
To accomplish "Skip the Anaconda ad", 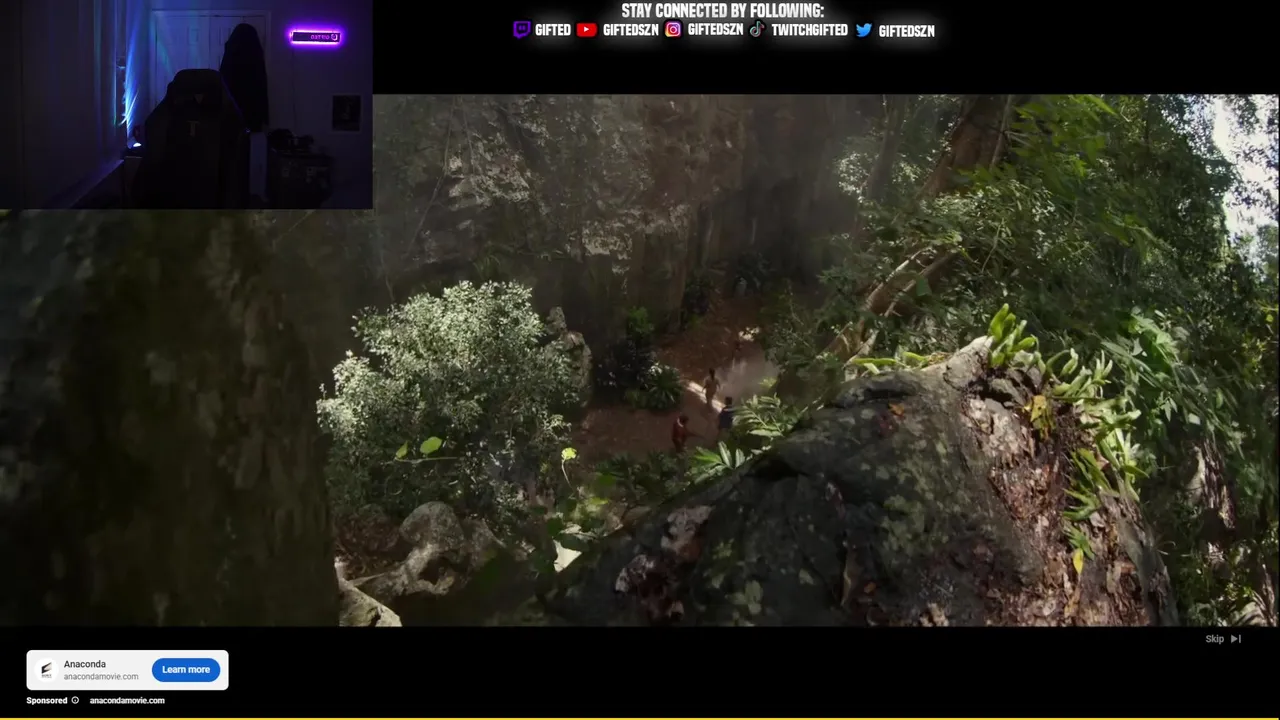I will tap(1223, 639).
